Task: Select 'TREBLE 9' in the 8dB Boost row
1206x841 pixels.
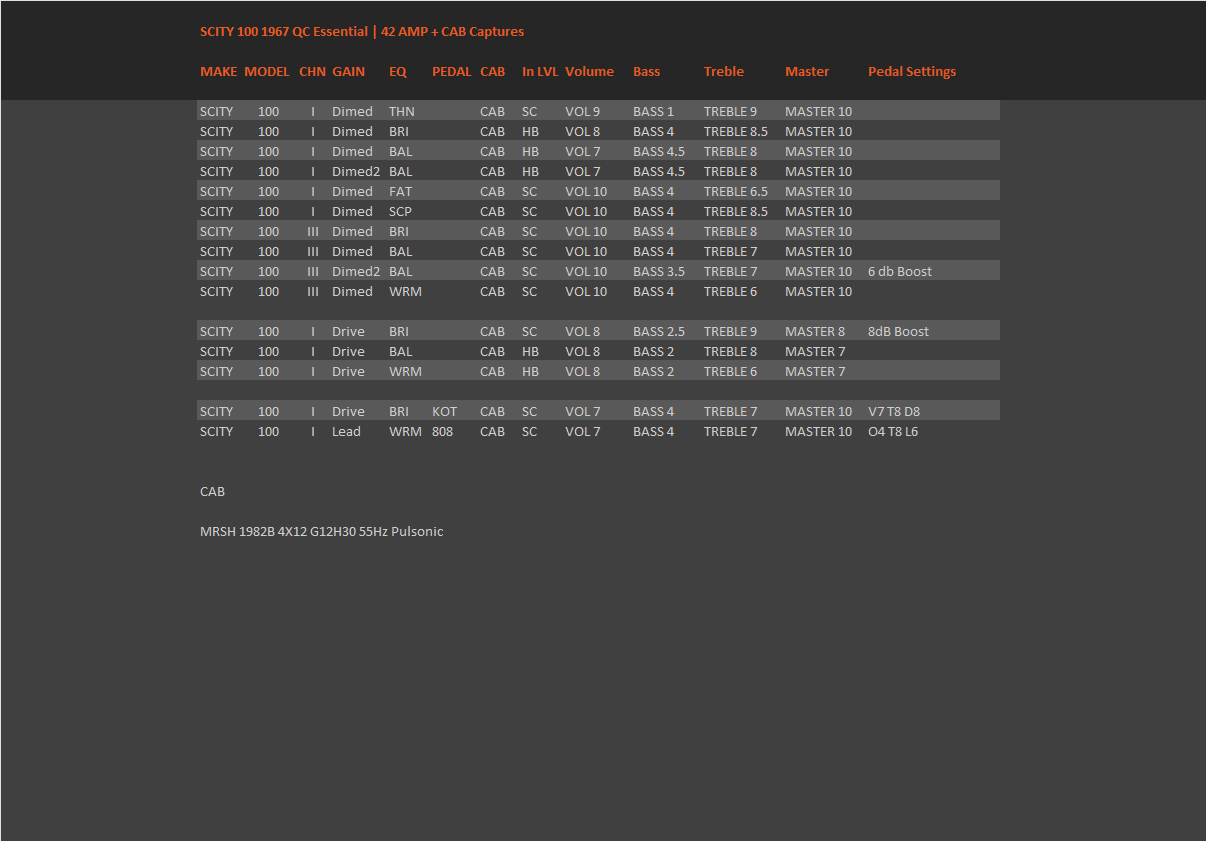Action: click(730, 331)
